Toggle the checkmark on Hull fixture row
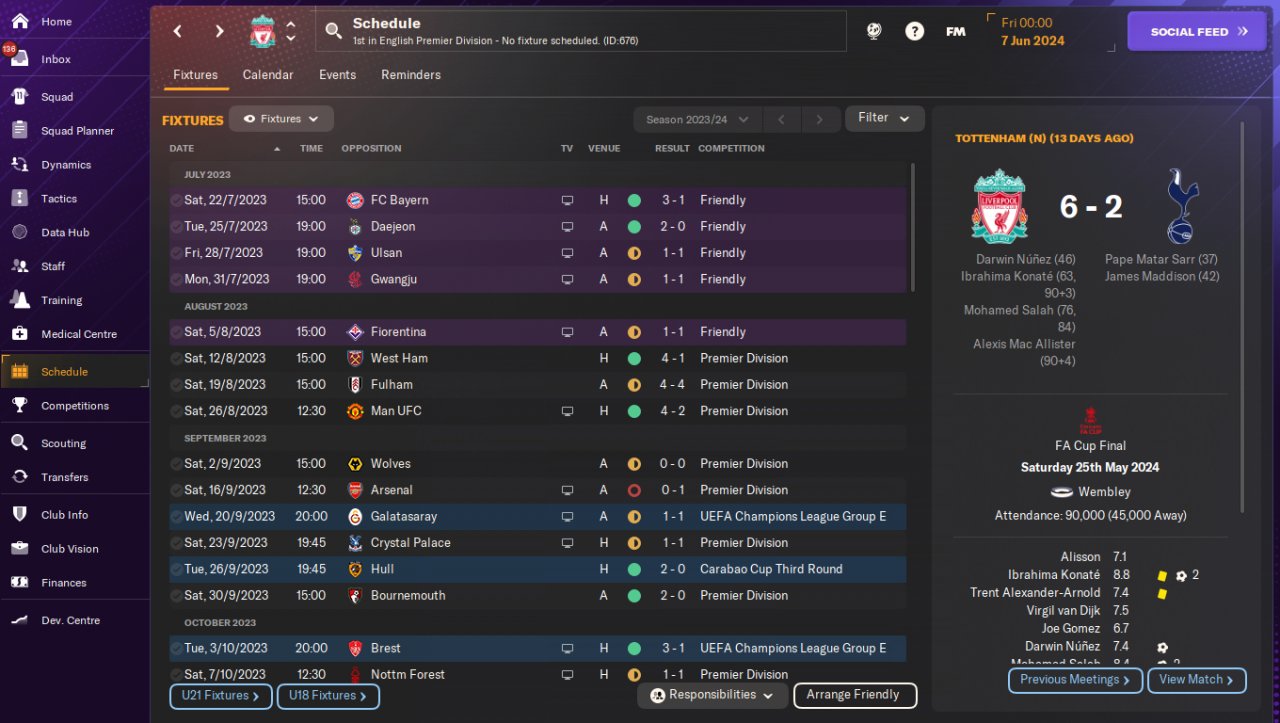Screen dimensions: 1280x723 click(x=176, y=569)
